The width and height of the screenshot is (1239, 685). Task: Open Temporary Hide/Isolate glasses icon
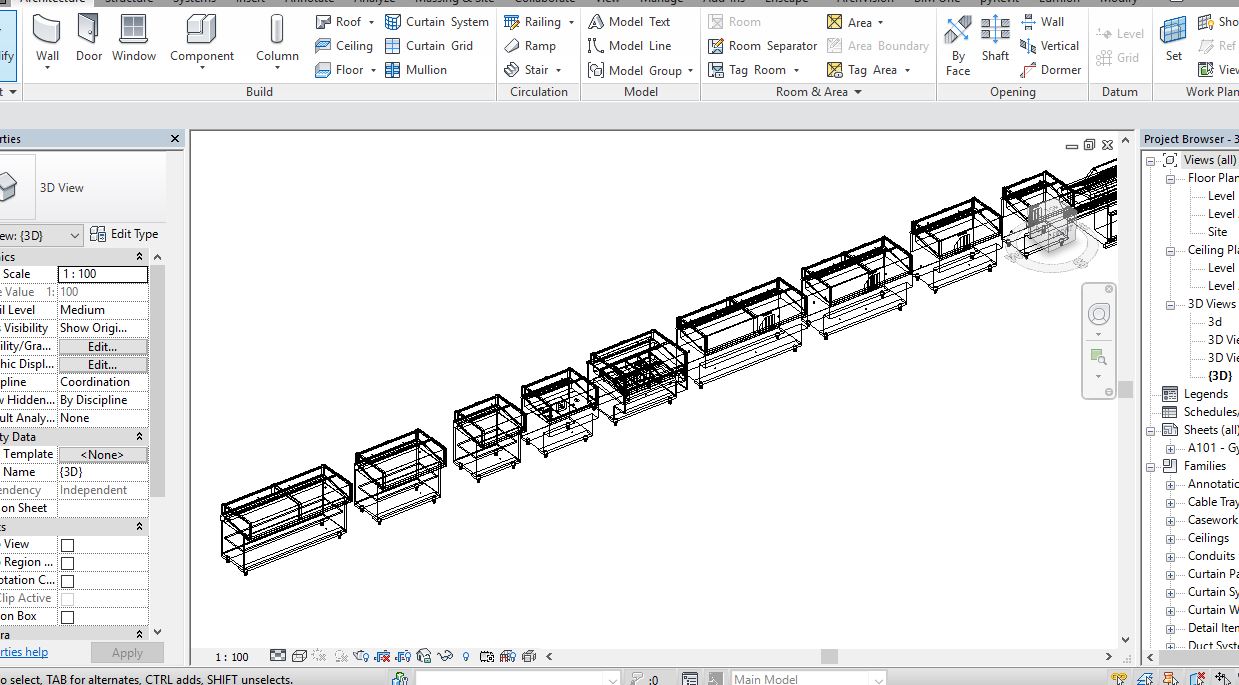[444, 657]
